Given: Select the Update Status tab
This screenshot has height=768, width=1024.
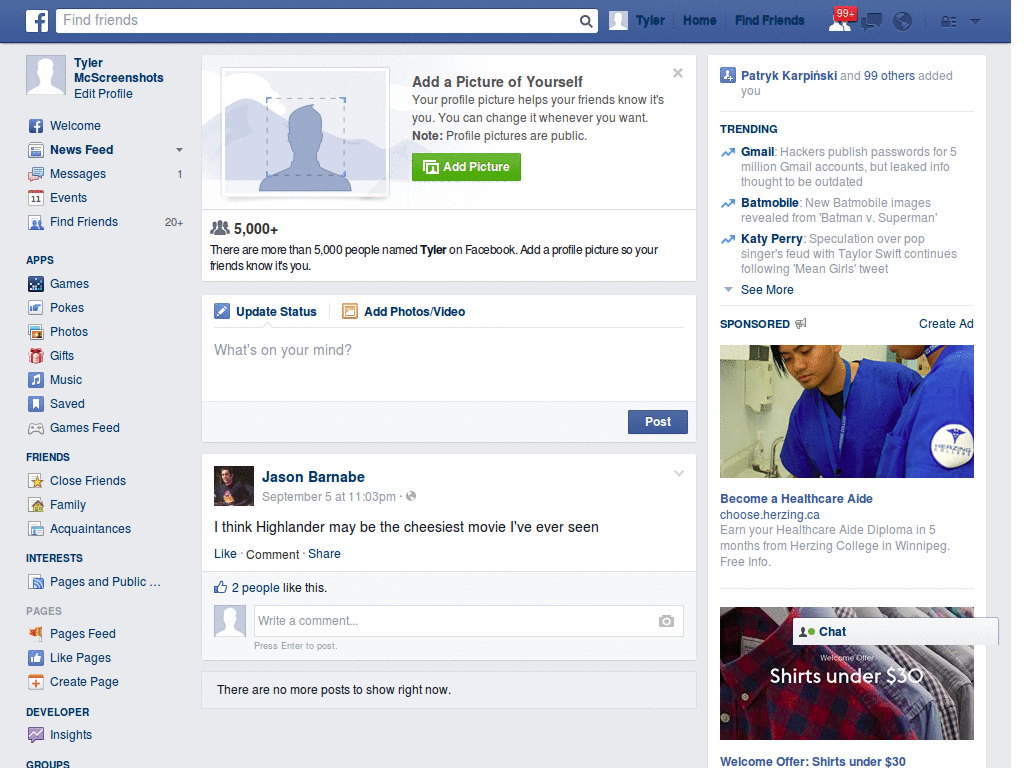Looking at the screenshot, I should (x=266, y=312).
